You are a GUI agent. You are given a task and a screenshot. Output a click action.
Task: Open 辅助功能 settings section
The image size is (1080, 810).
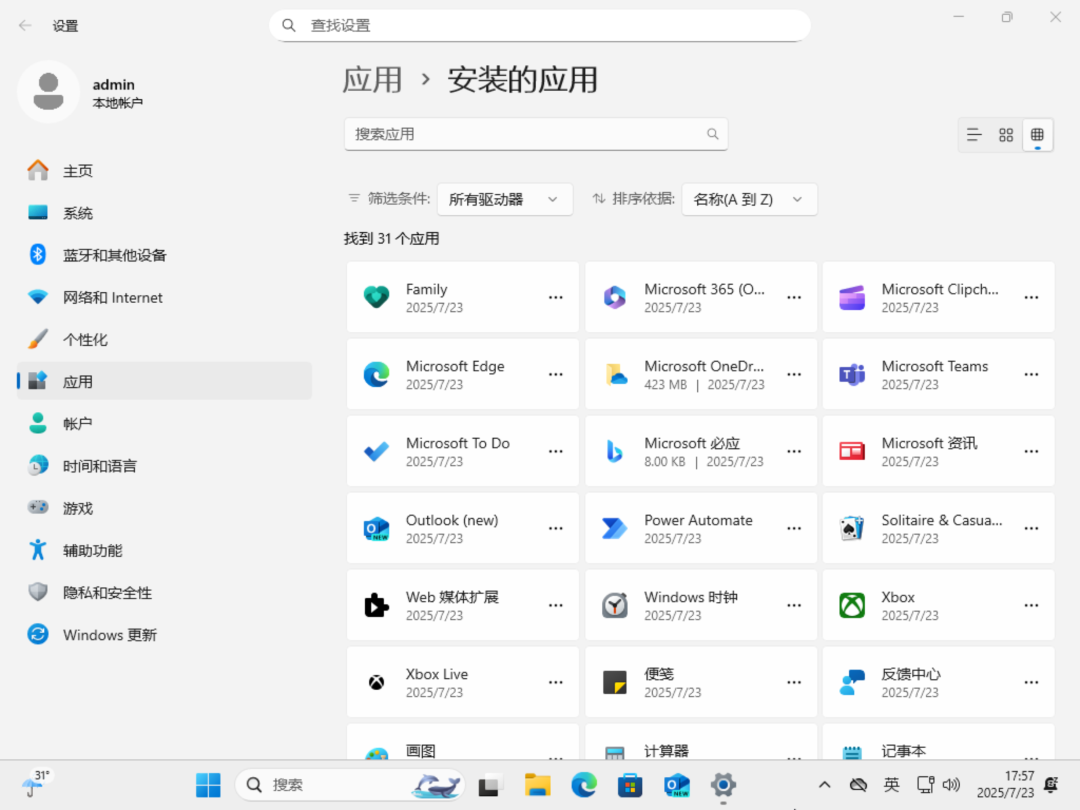164,550
